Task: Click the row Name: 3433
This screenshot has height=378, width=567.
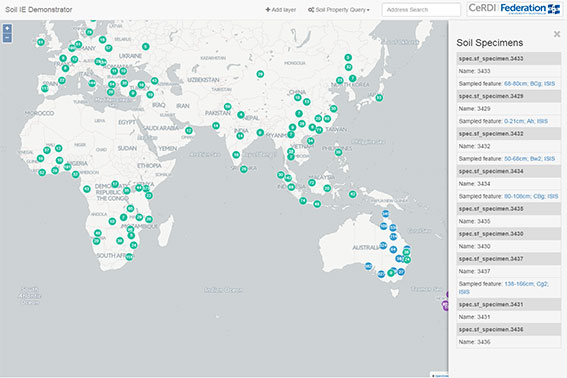Action: coord(509,71)
